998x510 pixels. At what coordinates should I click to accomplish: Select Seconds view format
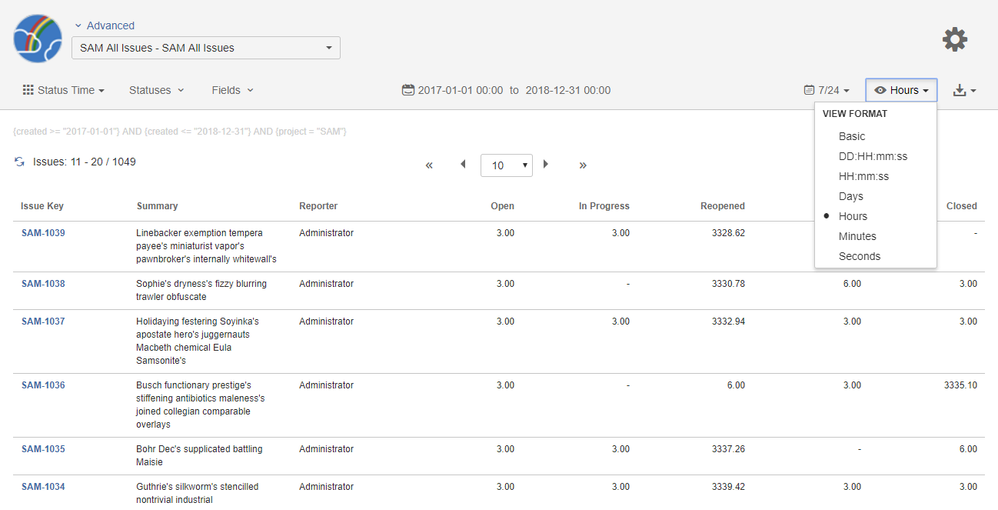point(859,257)
